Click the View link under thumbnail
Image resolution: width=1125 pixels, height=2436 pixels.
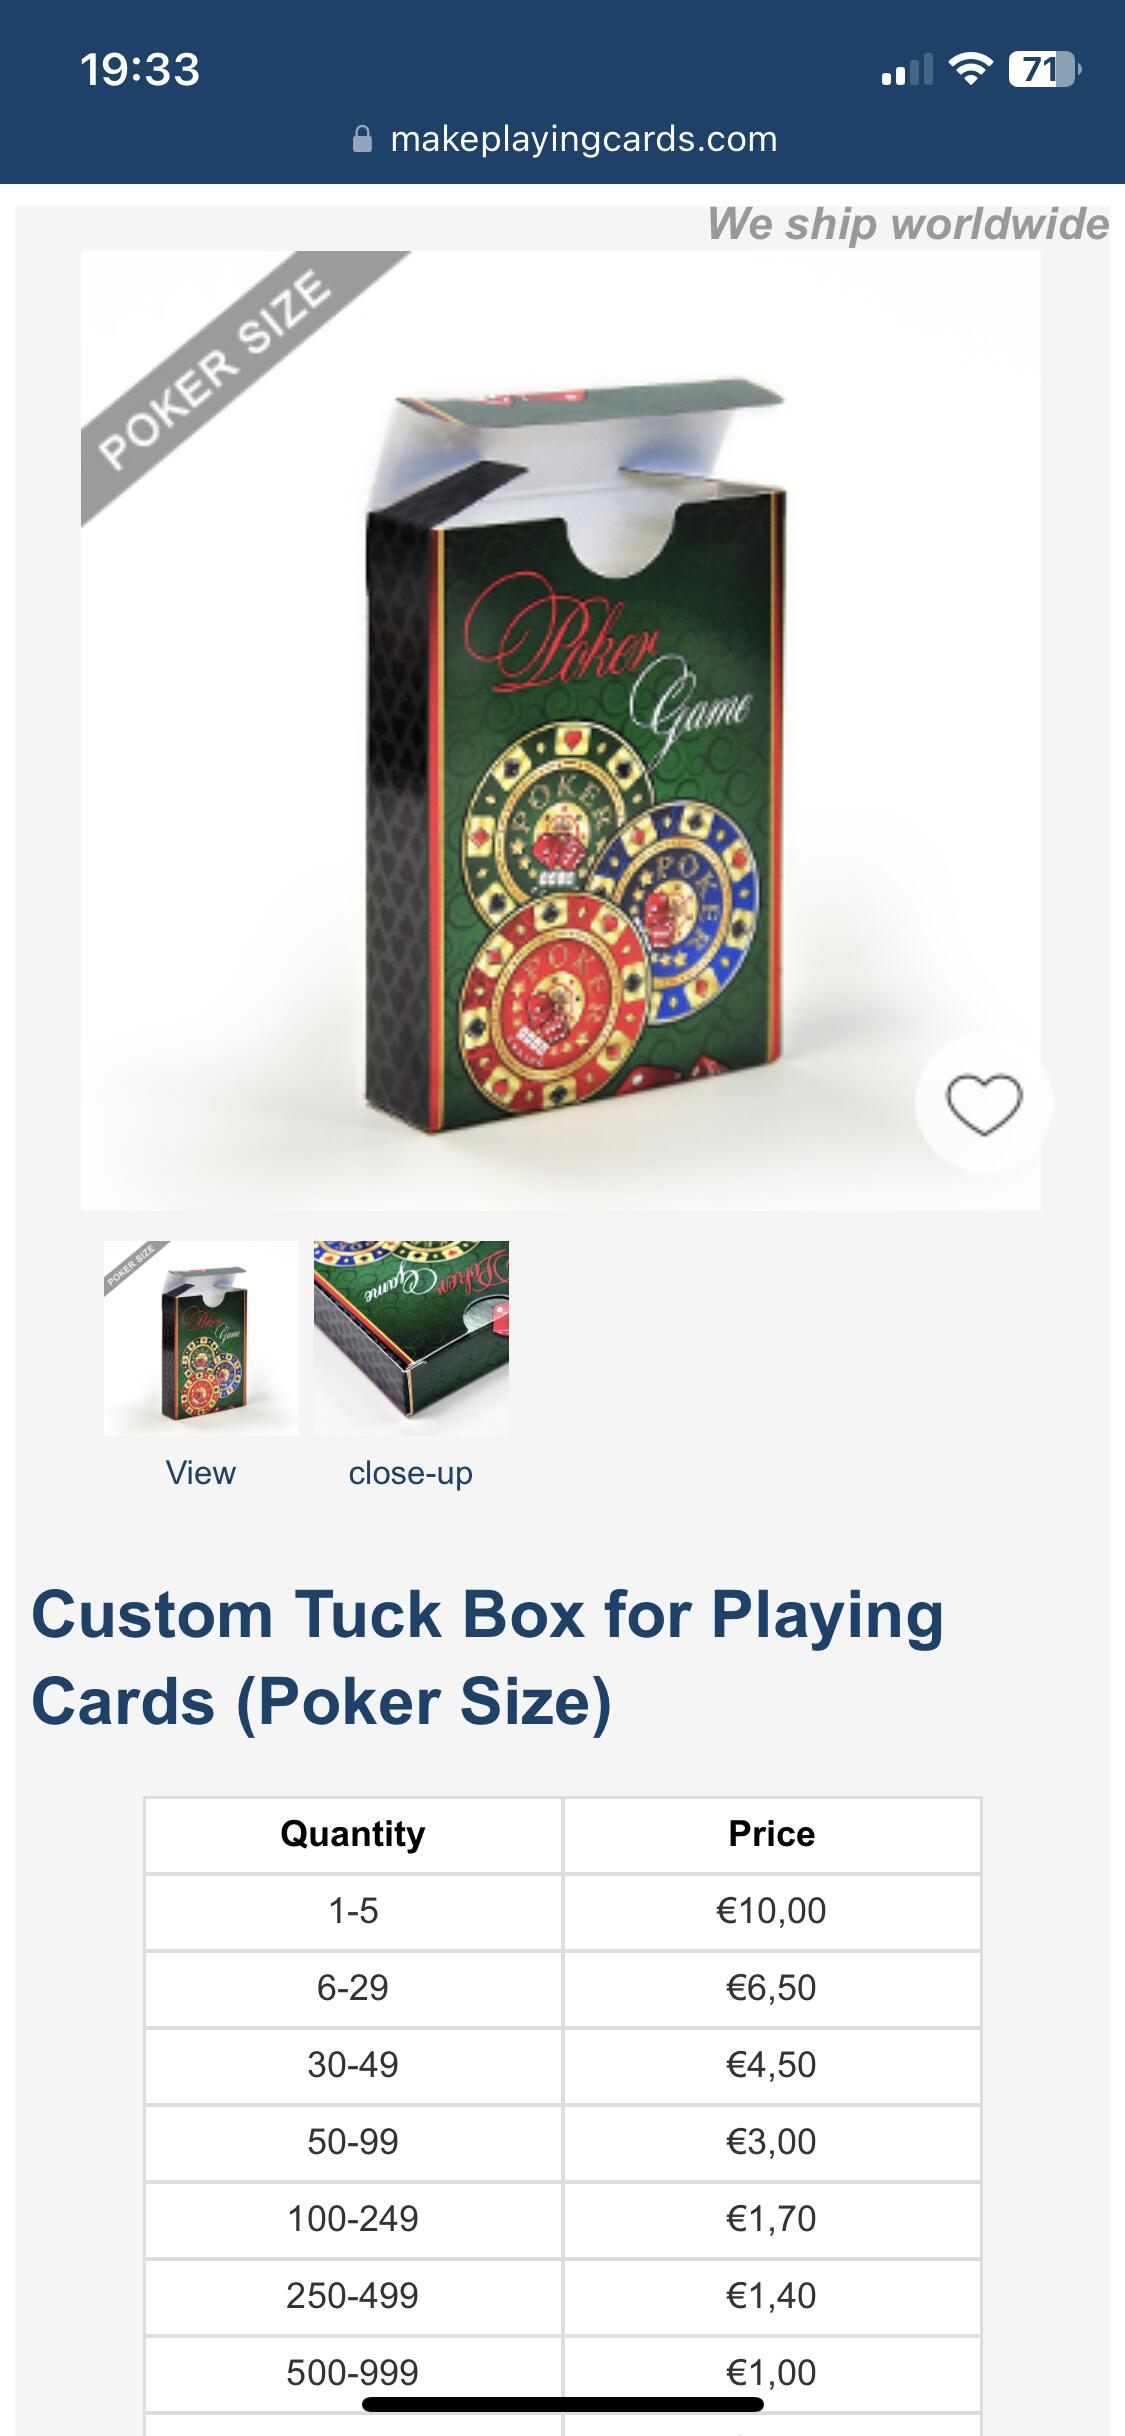pos(201,1473)
